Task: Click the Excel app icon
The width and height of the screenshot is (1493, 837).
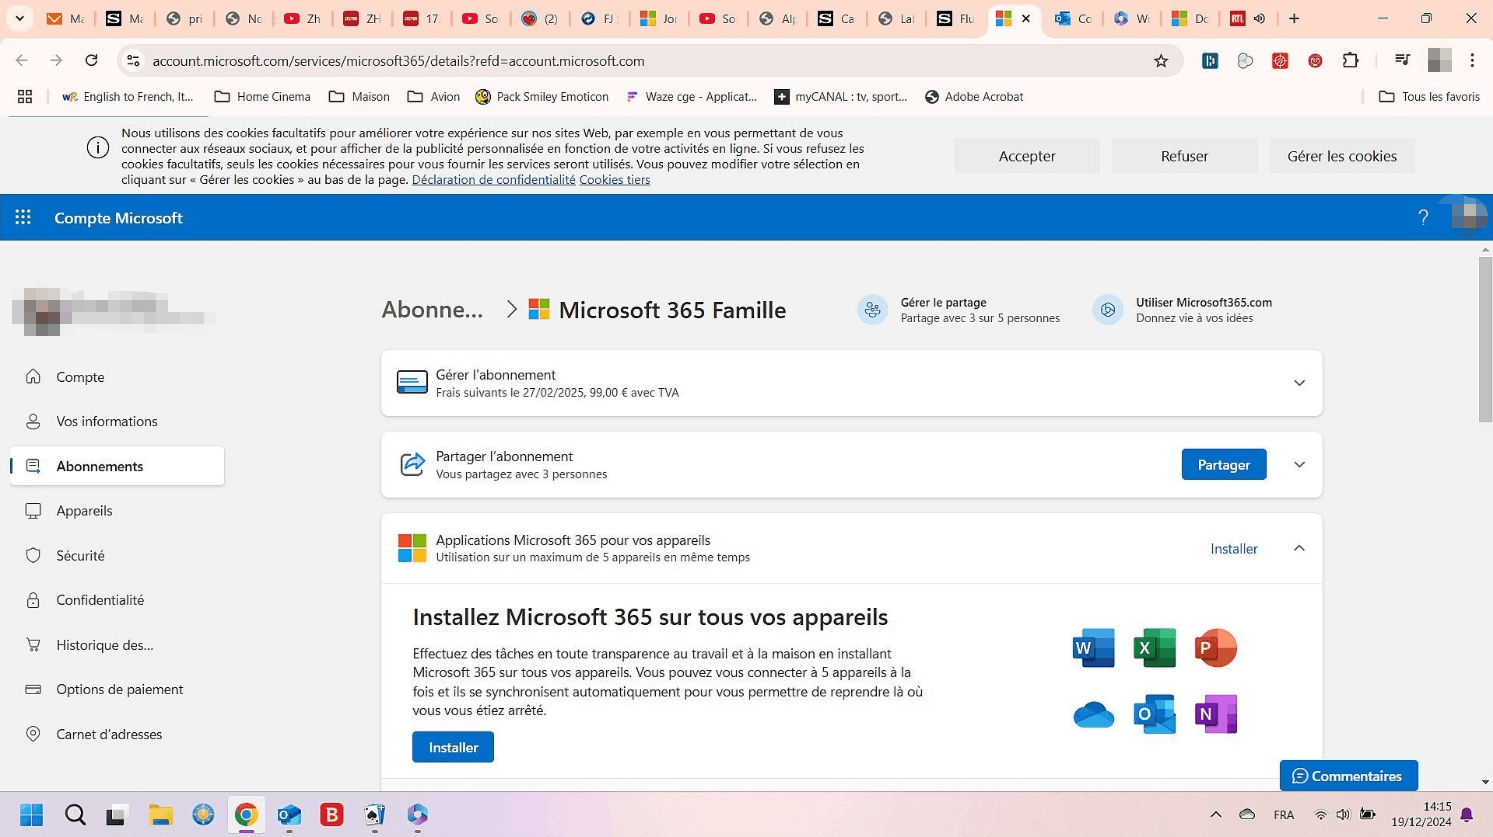Action: pyautogui.click(x=1155, y=648)
